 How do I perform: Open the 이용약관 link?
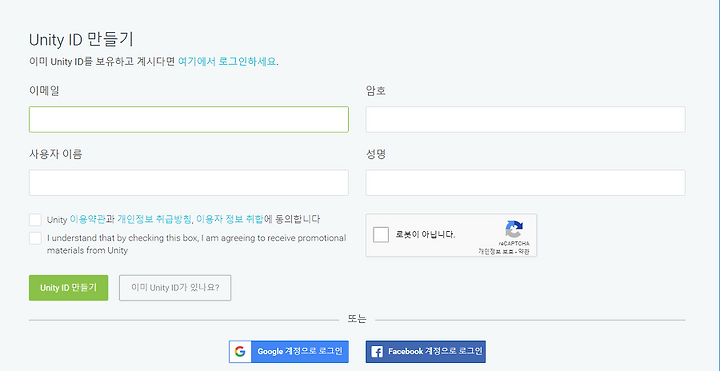coord(88,219)
